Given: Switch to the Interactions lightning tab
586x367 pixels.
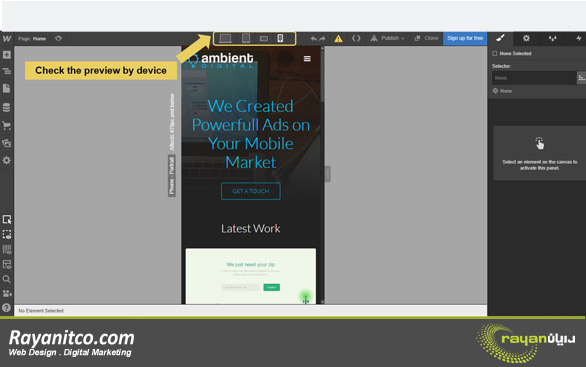Looking at the screenshot, I should click(x=579, y=38).
